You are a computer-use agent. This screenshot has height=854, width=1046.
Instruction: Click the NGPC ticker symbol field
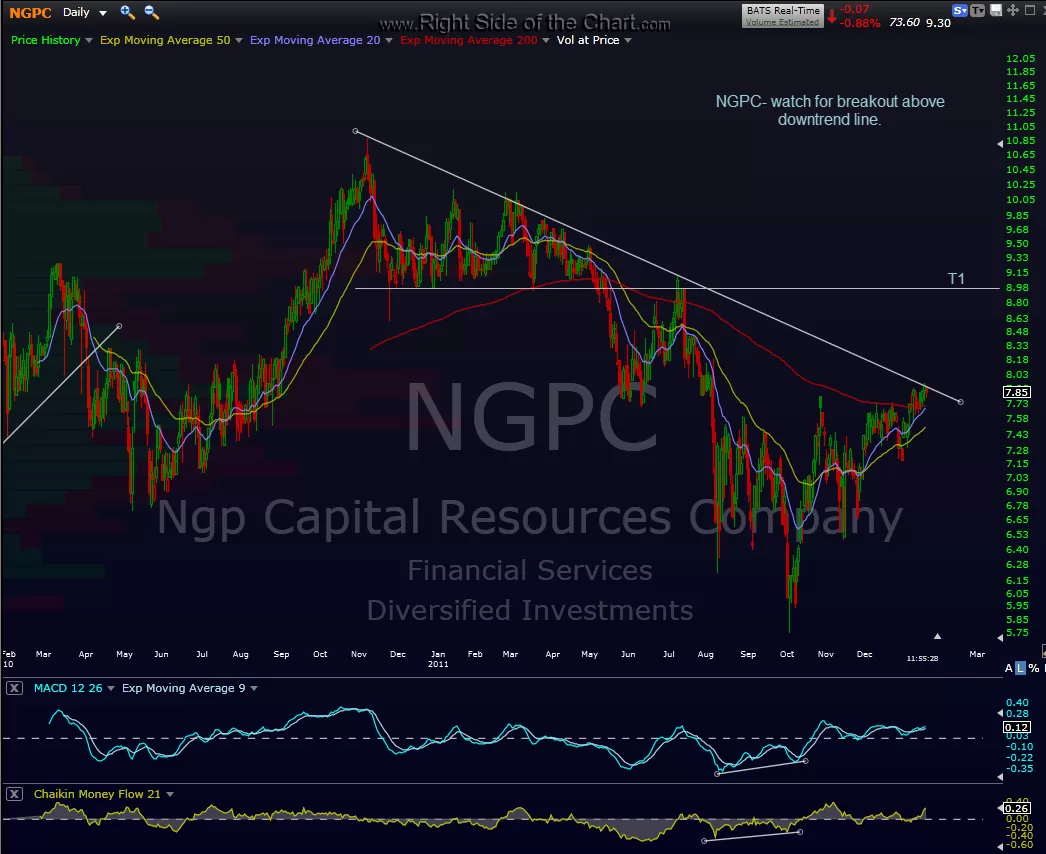(x=30, y=13)
